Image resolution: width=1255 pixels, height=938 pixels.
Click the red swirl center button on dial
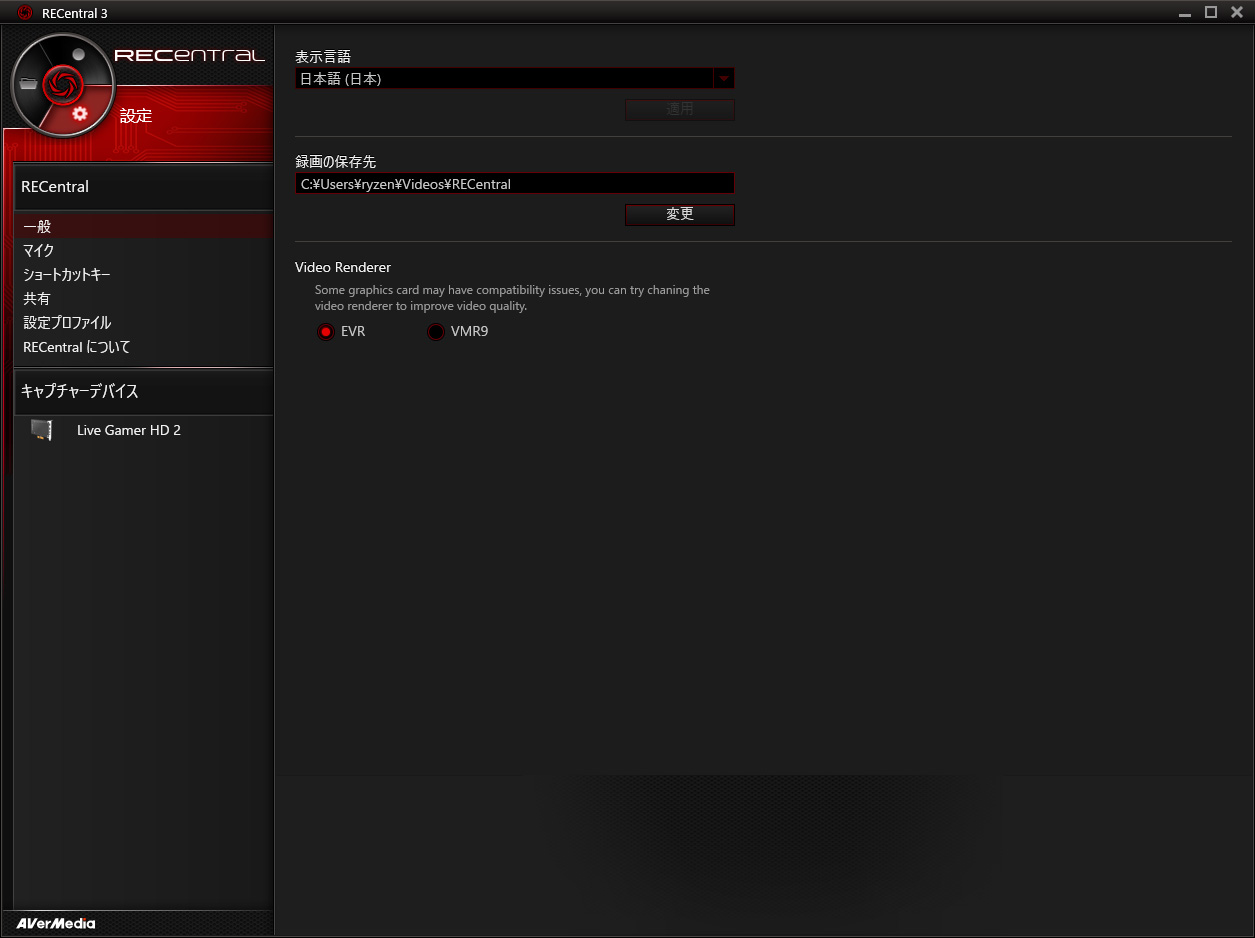click(61, 84)
